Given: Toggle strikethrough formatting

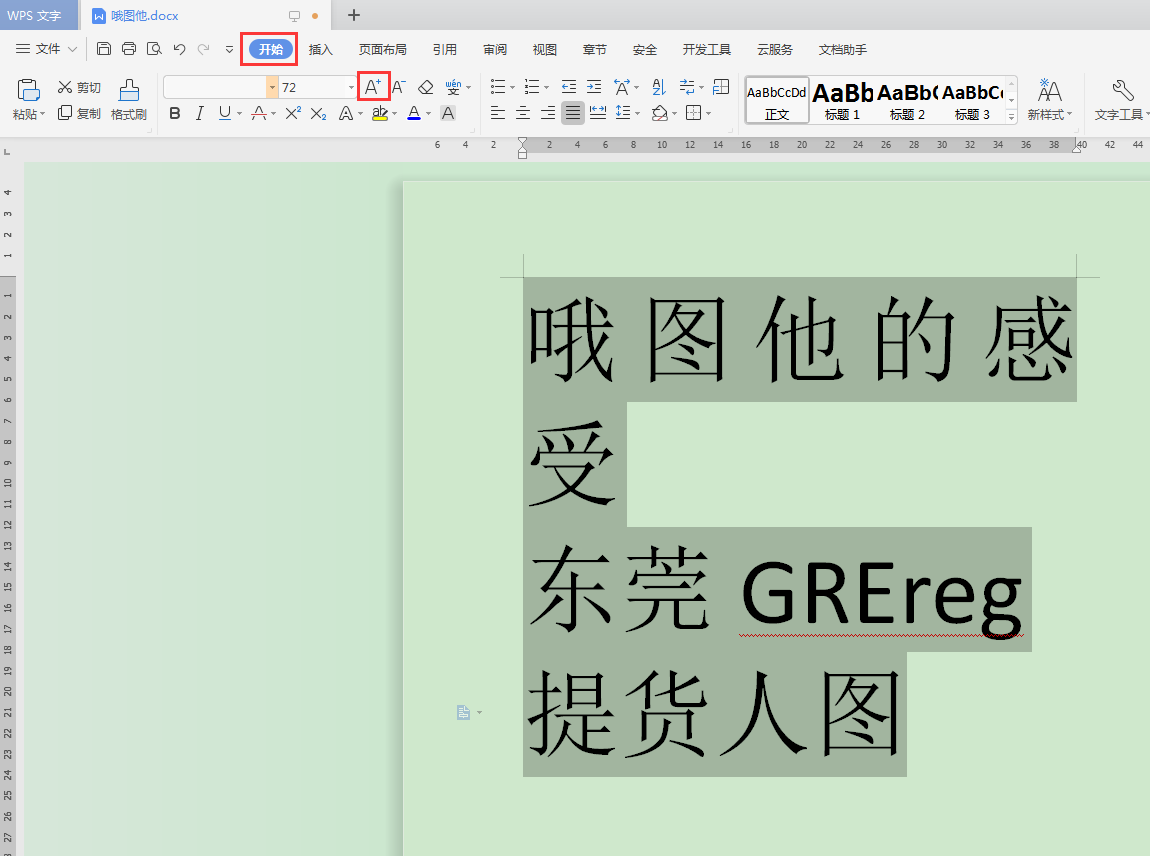Looking at the screenshot, I should [x=259, y=113].
